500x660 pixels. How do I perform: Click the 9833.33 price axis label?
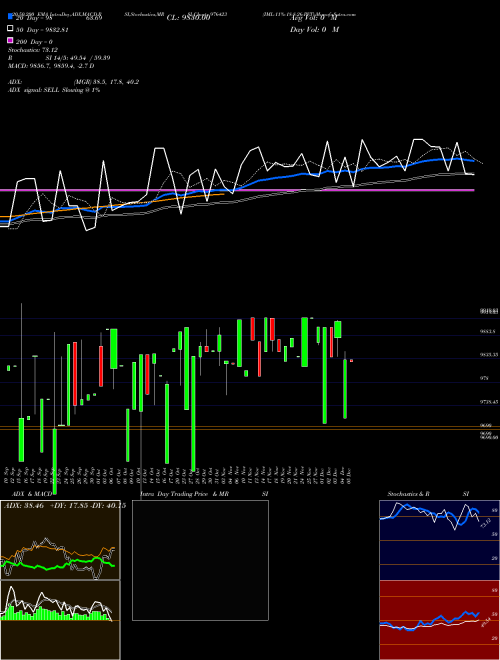point(489,355)
